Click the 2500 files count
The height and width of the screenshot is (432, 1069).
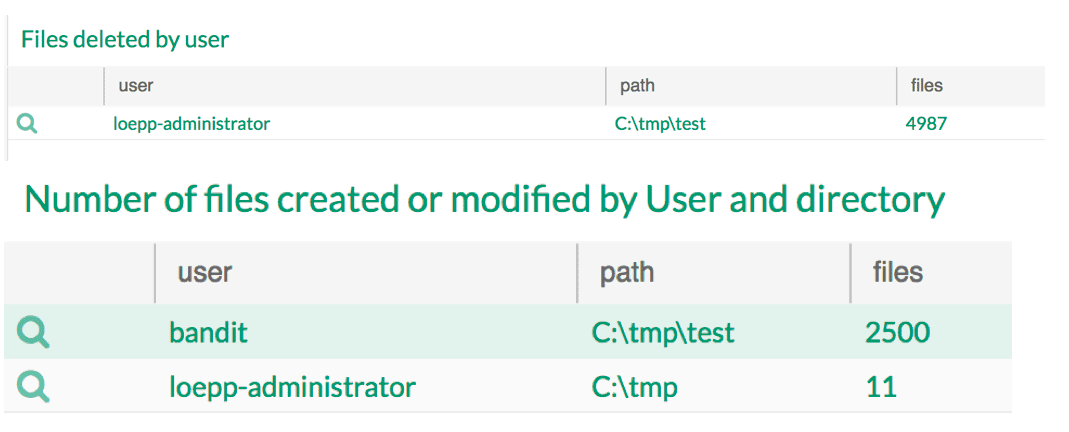[x=897, y=332]
